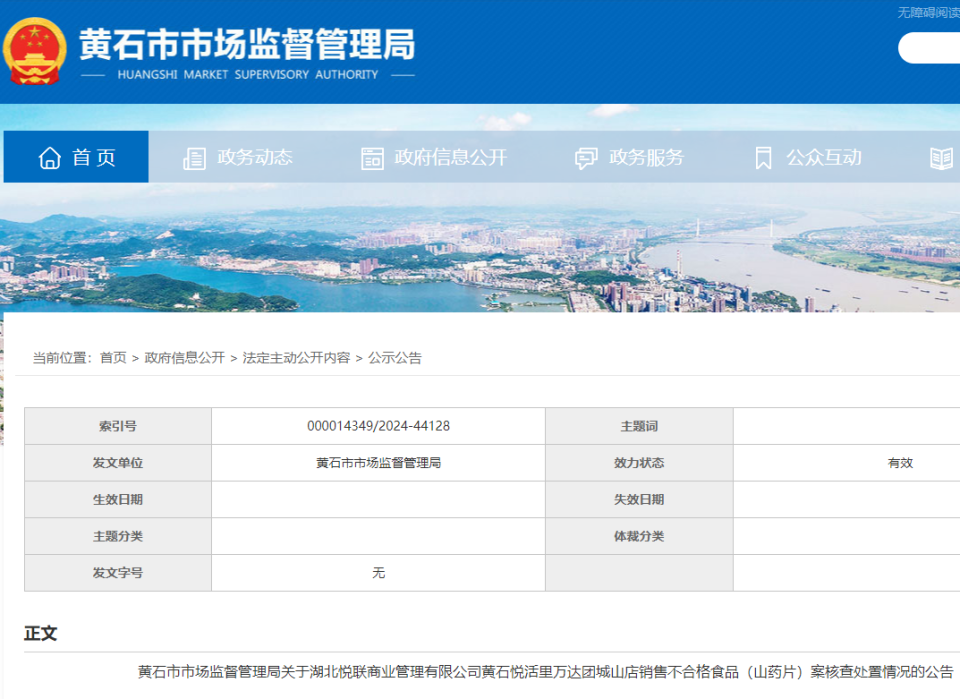Go to 政府信息公开 in the breadcrumb

pos(184,357)
